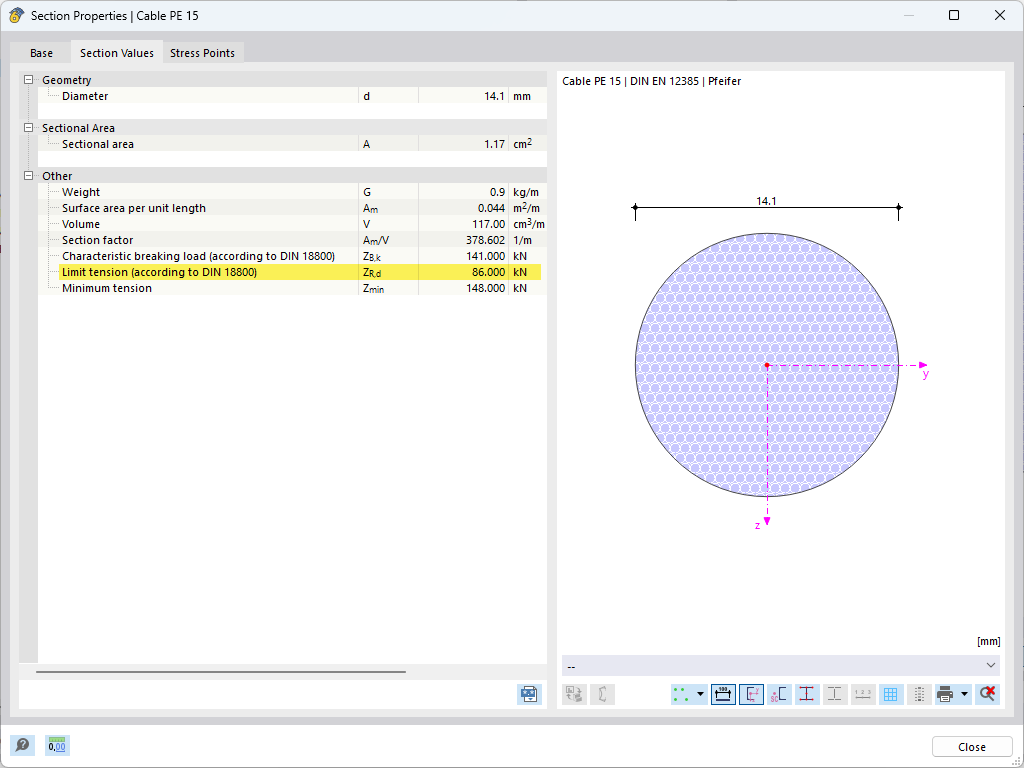Click the minimum tension value 148.000
Viewport: 1024px width, 768px height.
click(485, 288)
